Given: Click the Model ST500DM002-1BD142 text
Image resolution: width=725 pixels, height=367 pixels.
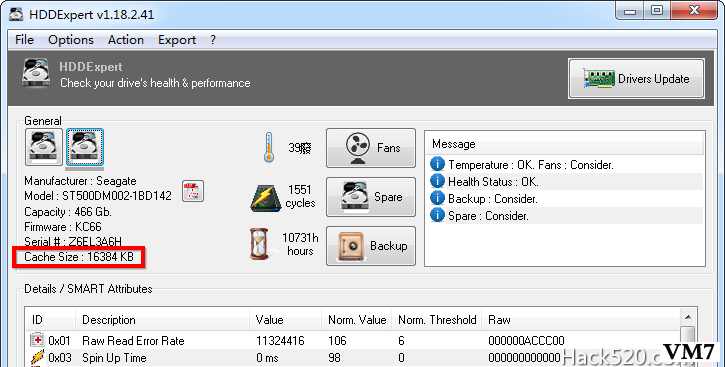Looking at the screenshot, I should [x=98, y=196].
